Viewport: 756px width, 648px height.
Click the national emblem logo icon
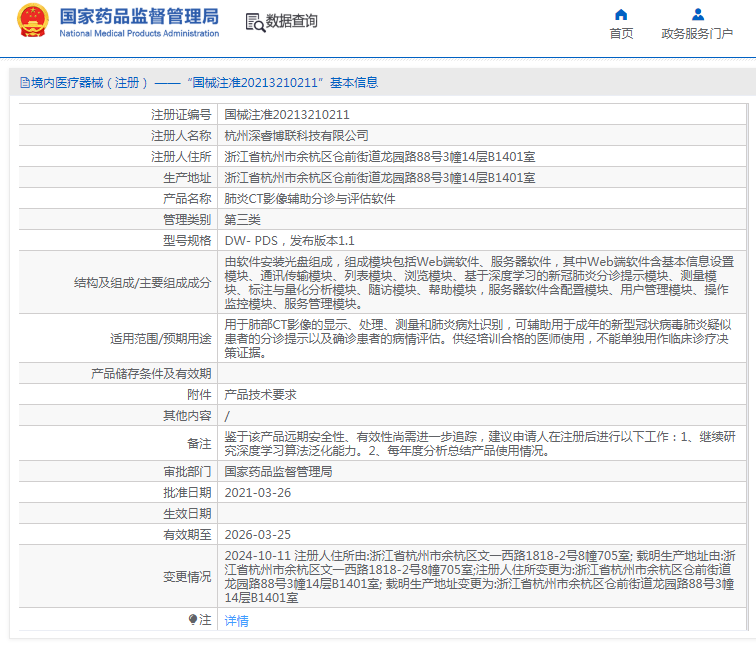point(33,21)
